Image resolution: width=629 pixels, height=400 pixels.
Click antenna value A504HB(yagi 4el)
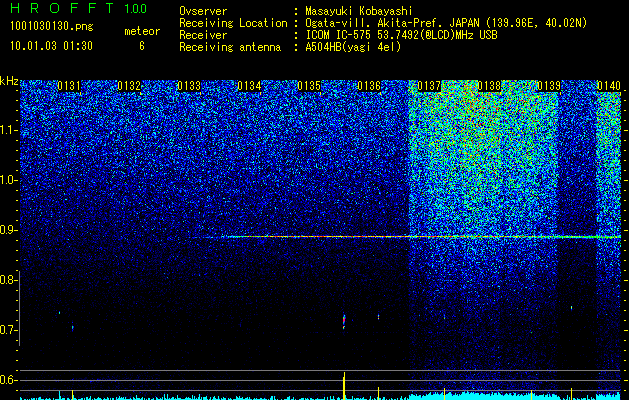coord(353,47)
